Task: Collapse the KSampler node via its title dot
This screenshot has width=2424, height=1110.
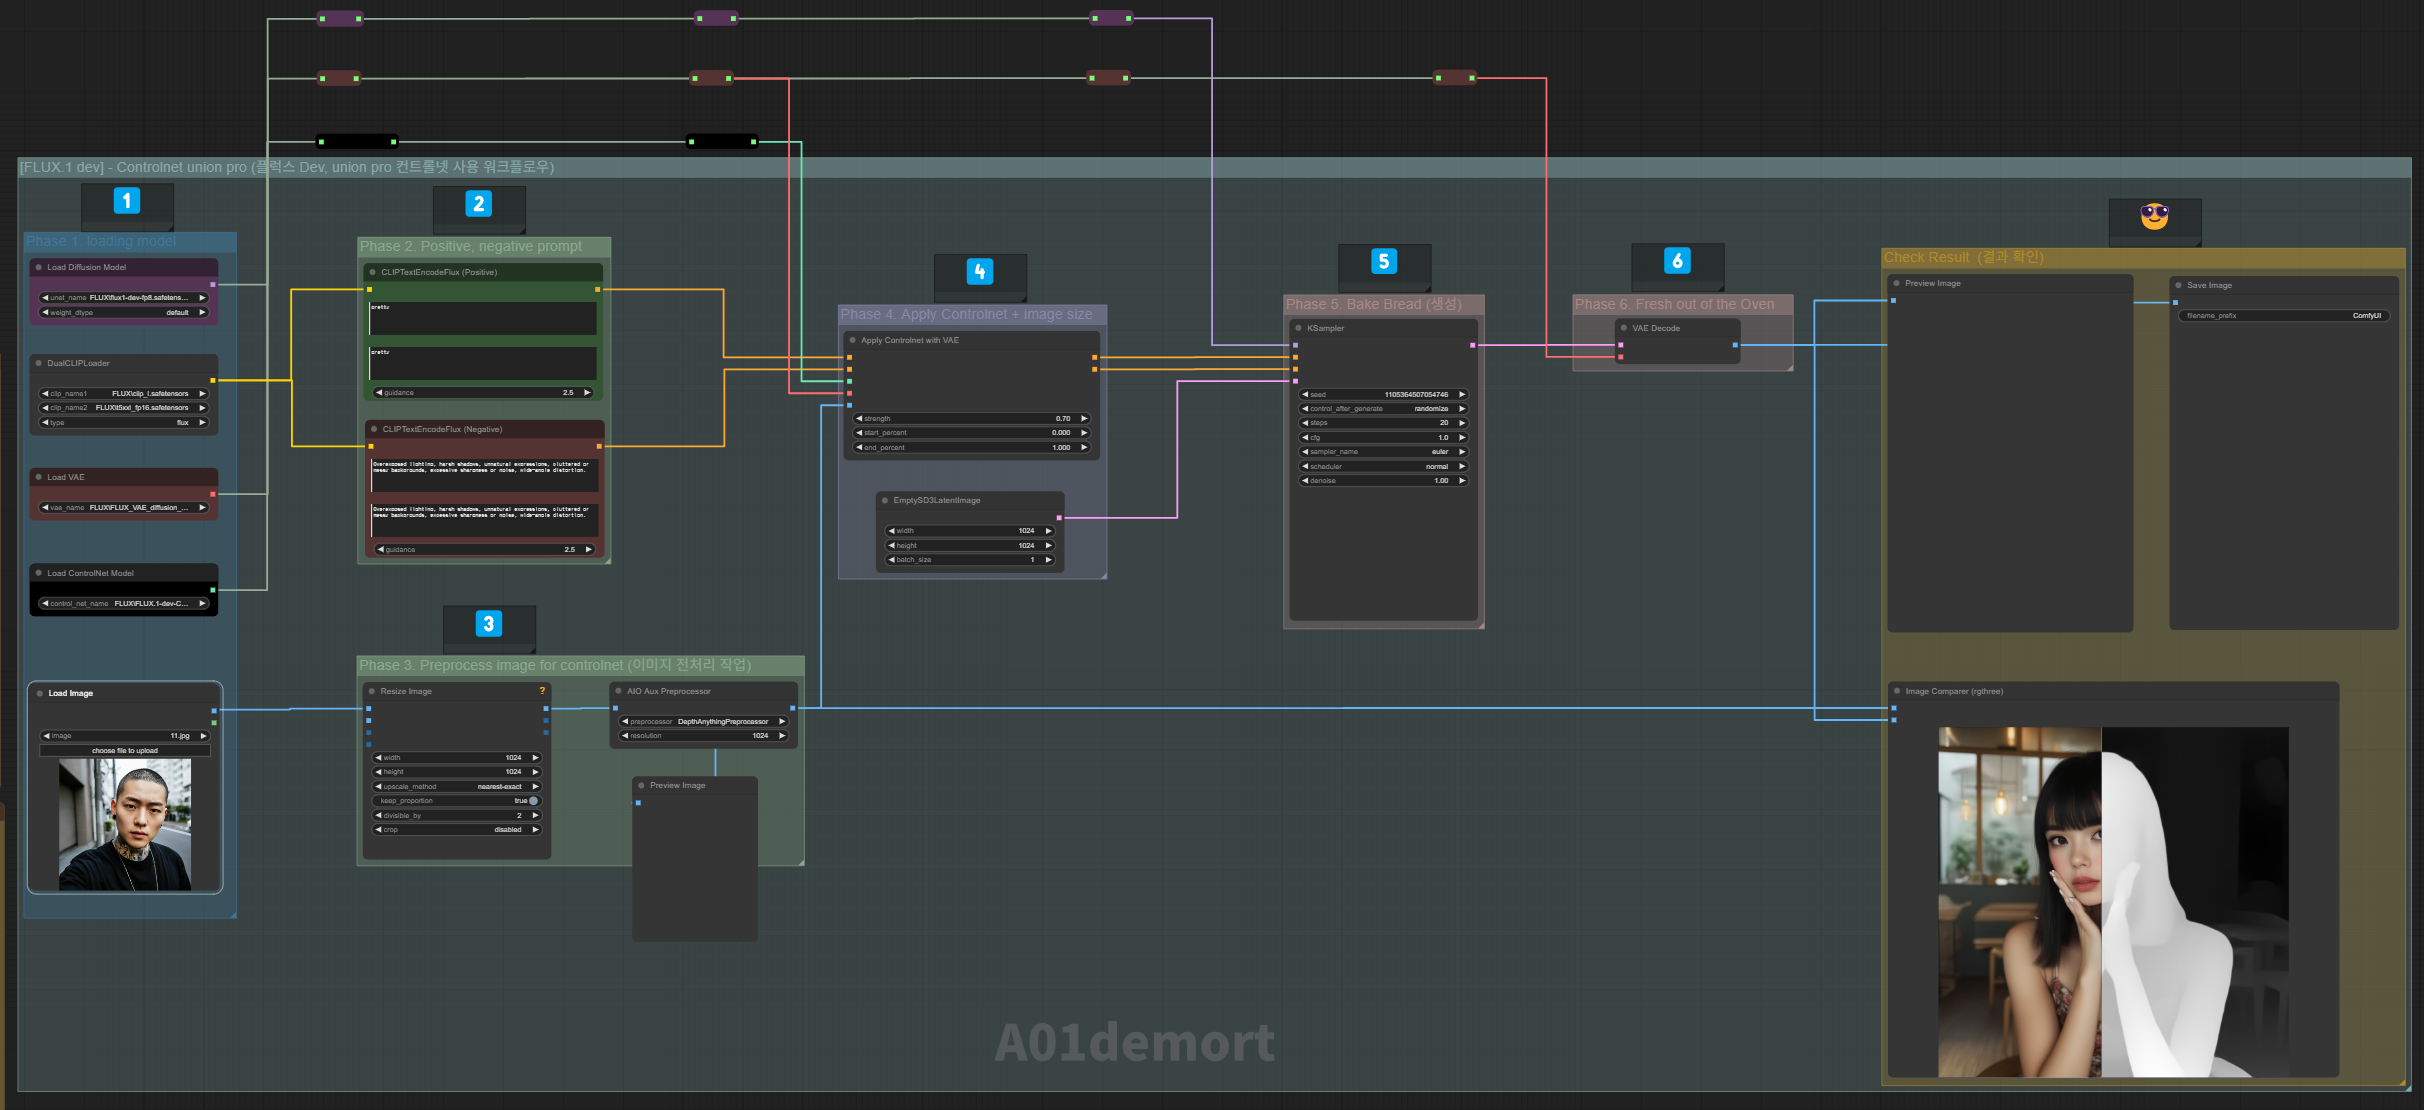Action: [x=1298, y=328]
